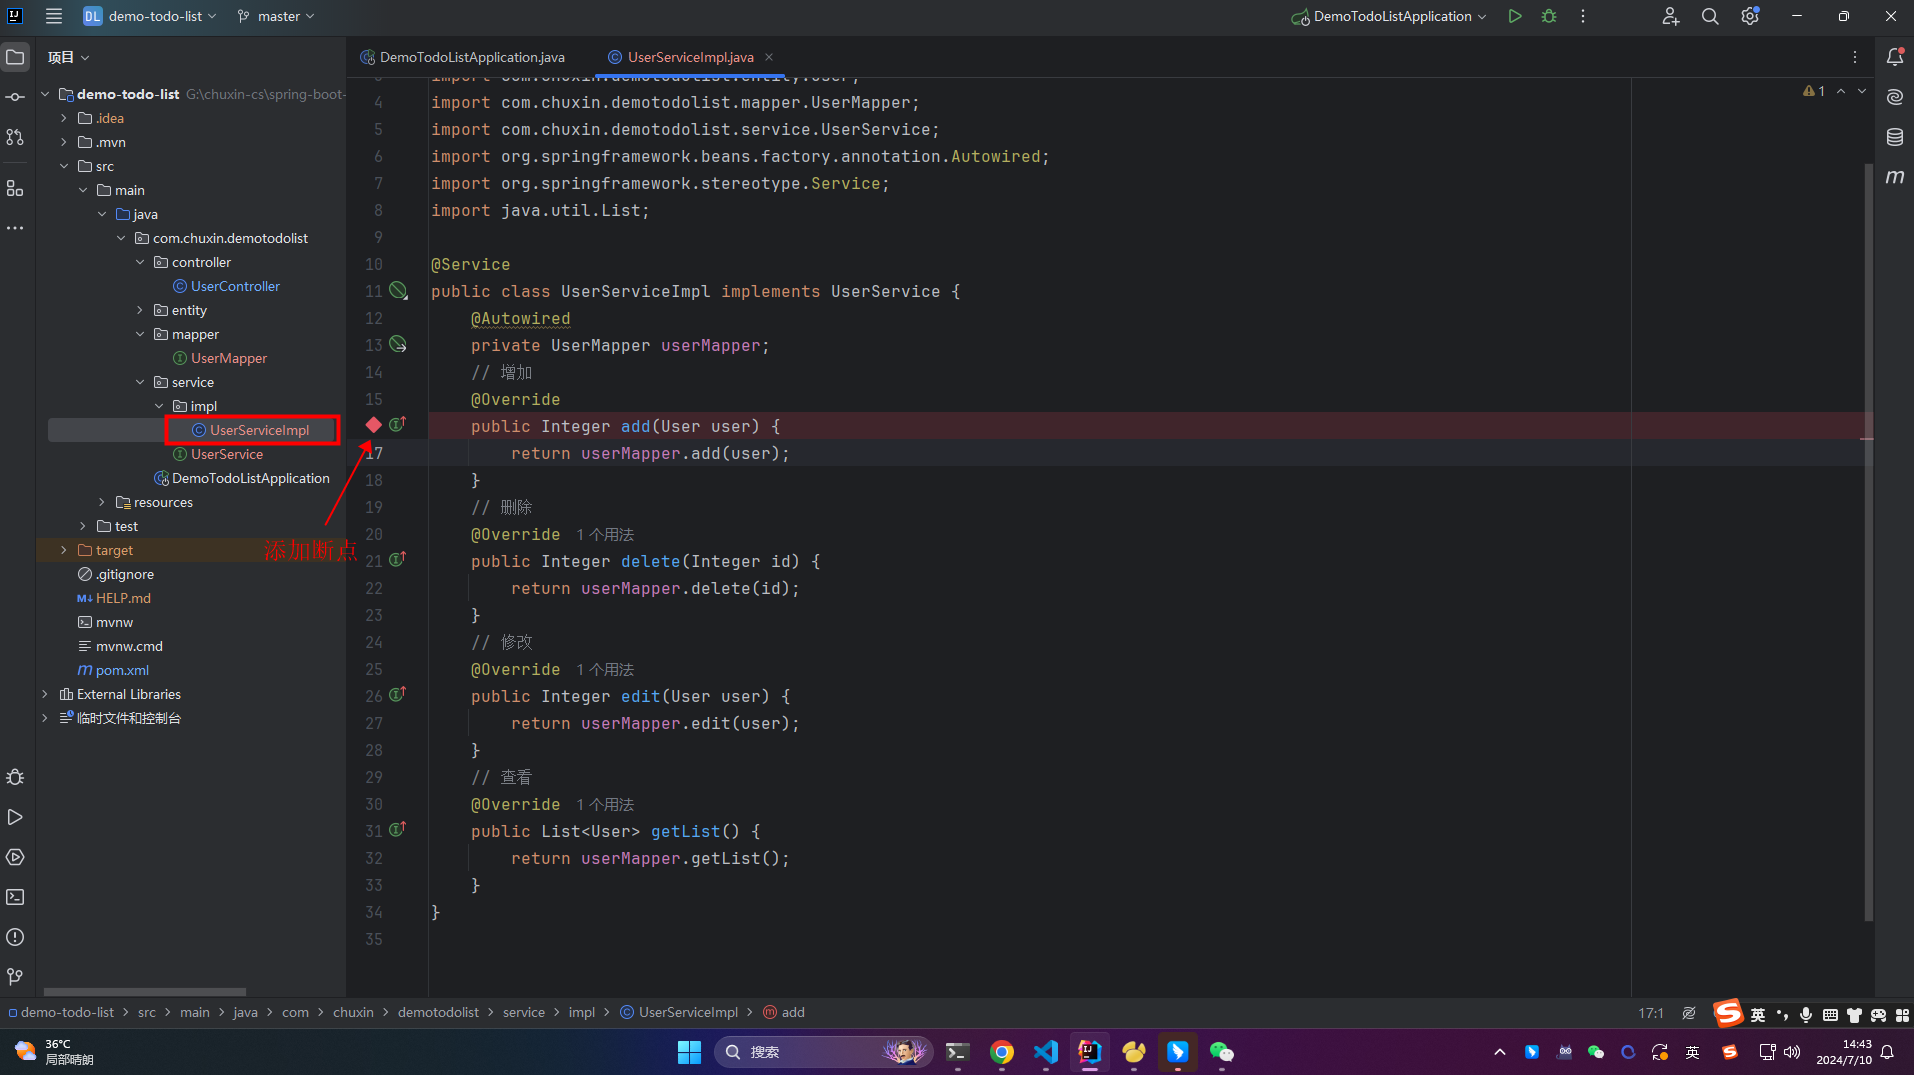This screenshot has width=1914, height=1075.
Task: Expand the .idea folder
Action: 64,118
